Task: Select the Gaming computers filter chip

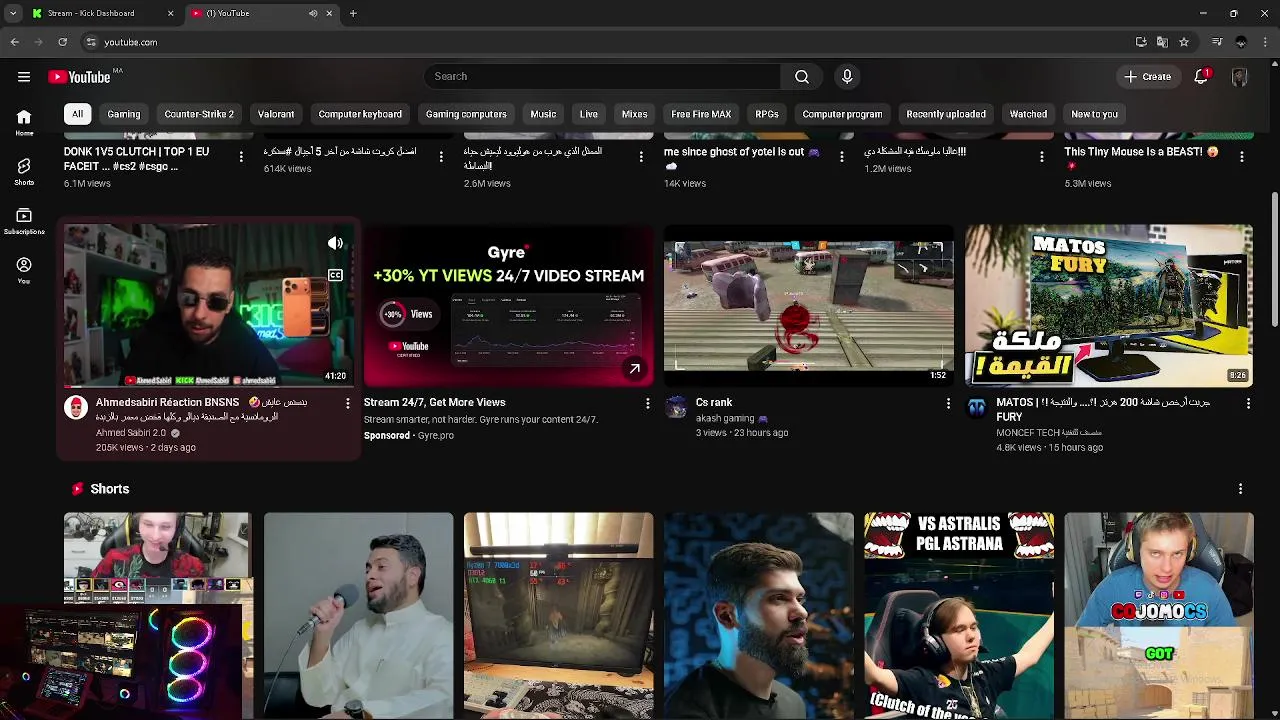Action: [x=466, y=114]
